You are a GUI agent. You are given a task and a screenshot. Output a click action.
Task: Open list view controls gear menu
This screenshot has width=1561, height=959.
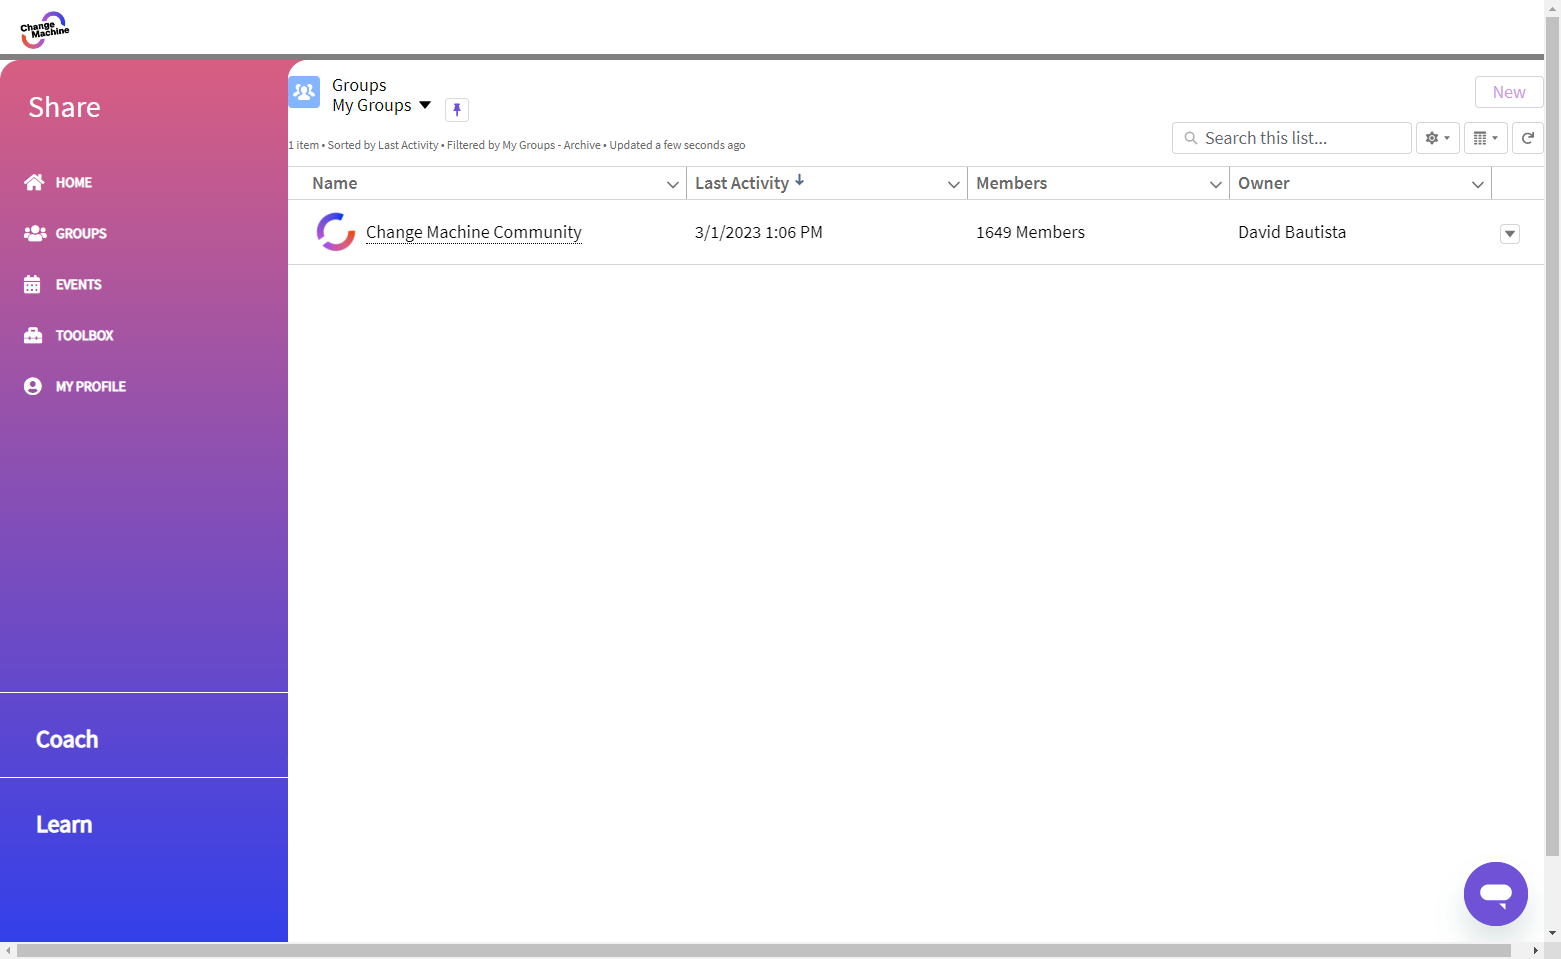point(1437,138)
